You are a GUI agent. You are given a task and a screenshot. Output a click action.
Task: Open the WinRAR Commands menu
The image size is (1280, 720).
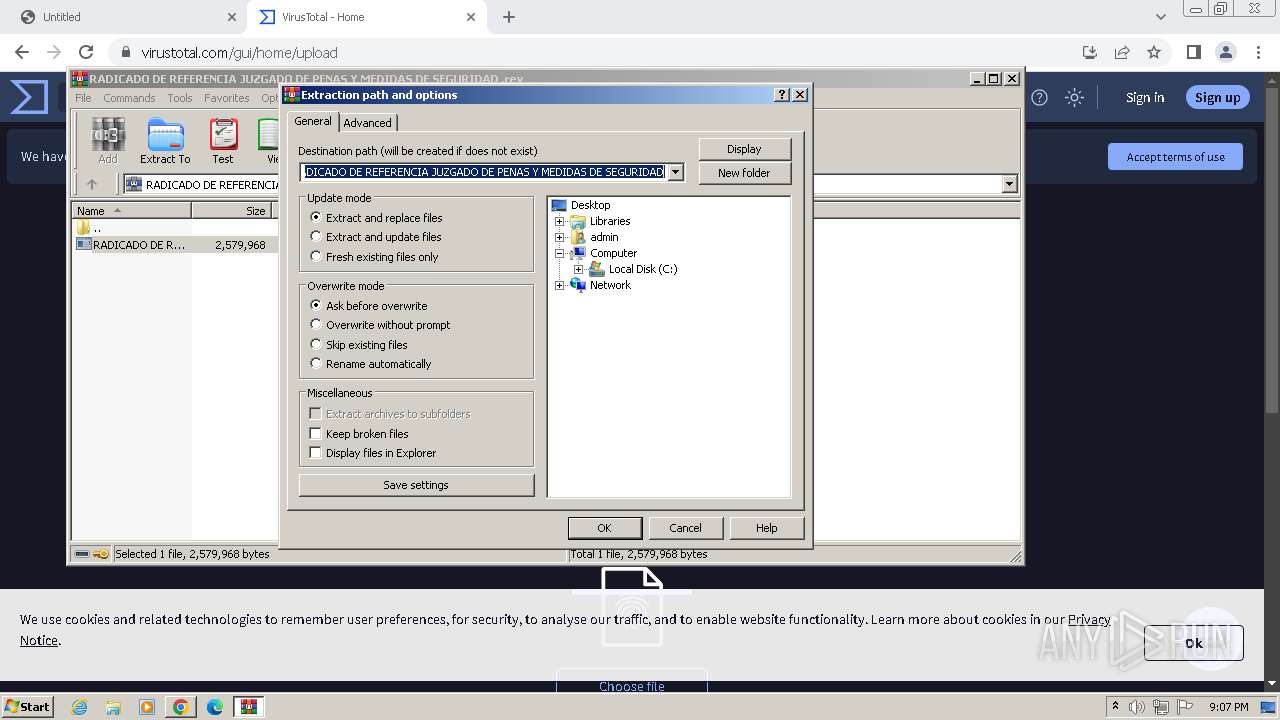(129, 98)
